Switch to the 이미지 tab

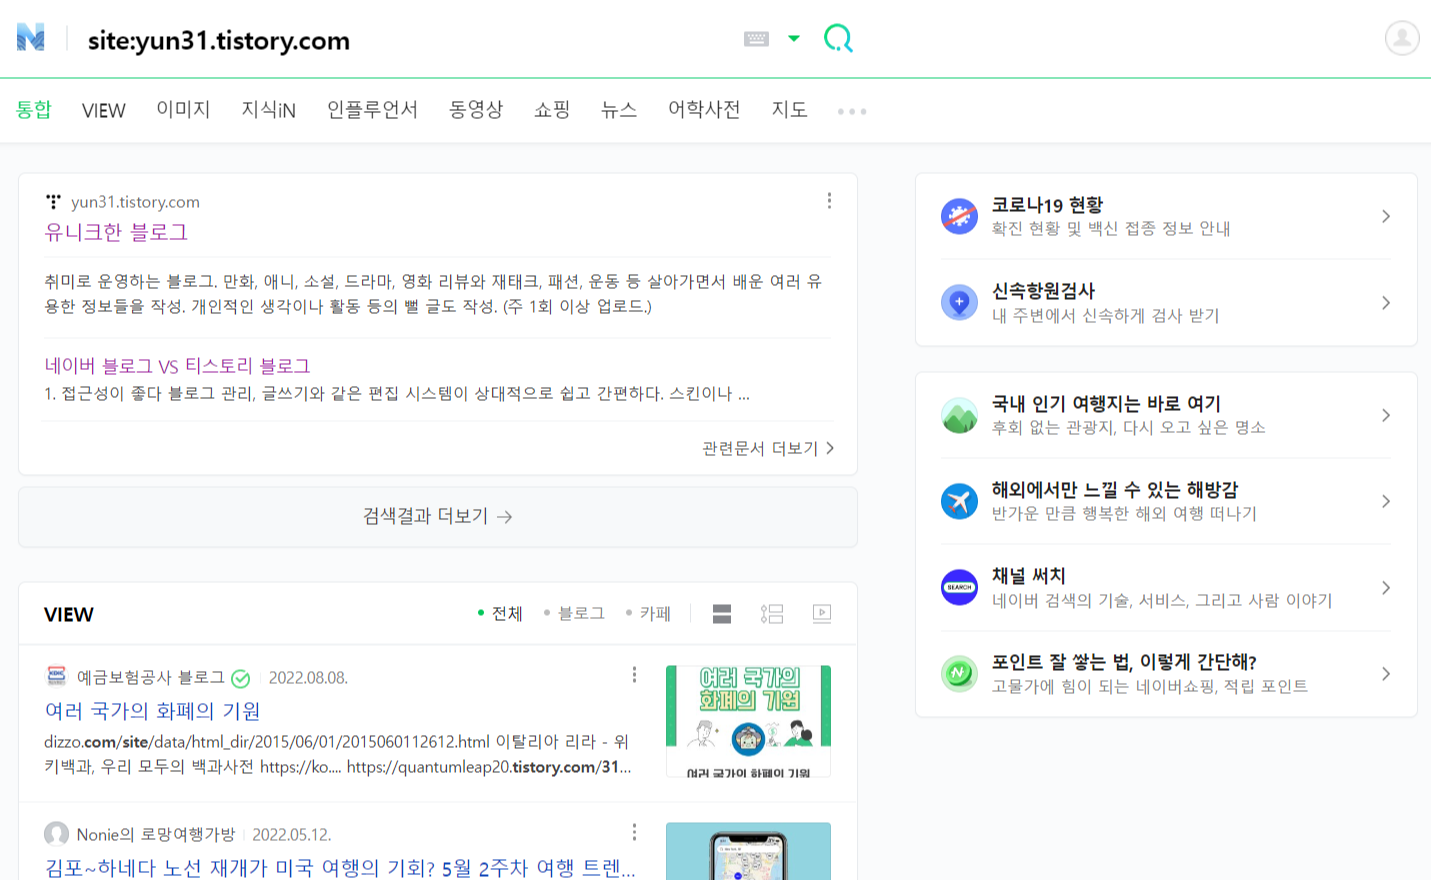[x=183, y=109]
